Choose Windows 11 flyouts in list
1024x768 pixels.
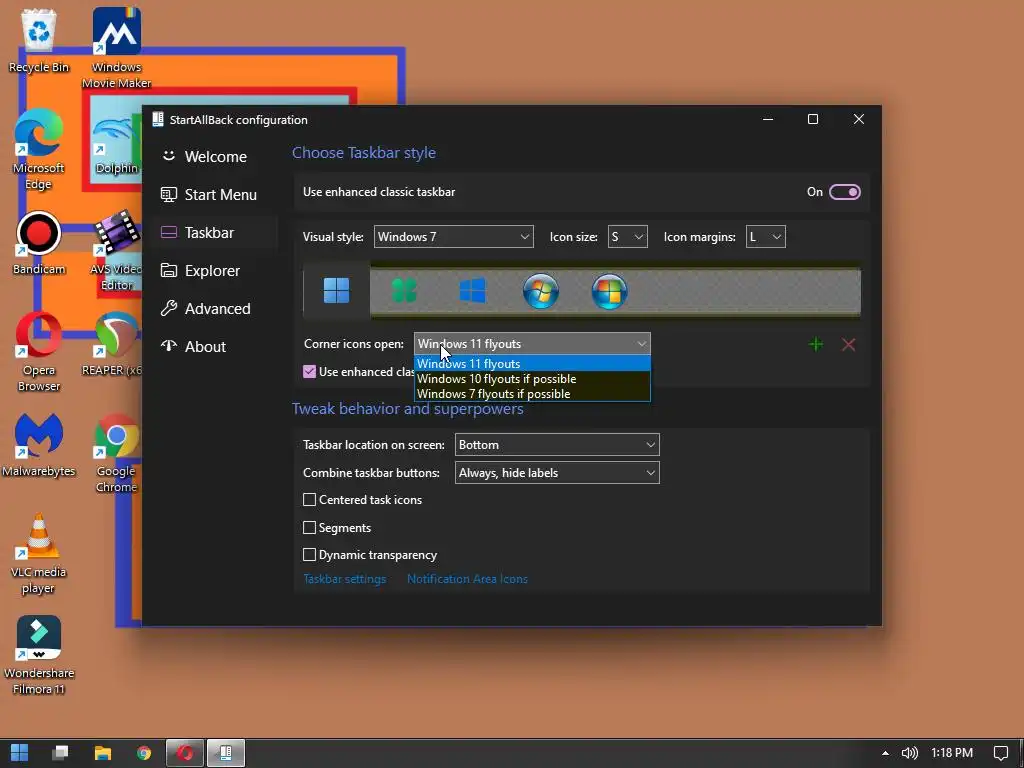pyautogui.click(x=532, y=364)
